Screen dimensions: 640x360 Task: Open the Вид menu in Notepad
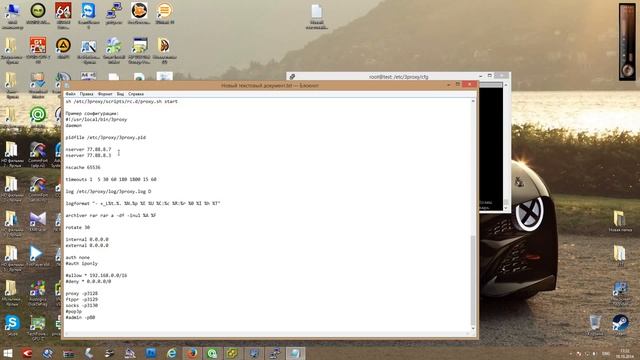click(120, 94)
